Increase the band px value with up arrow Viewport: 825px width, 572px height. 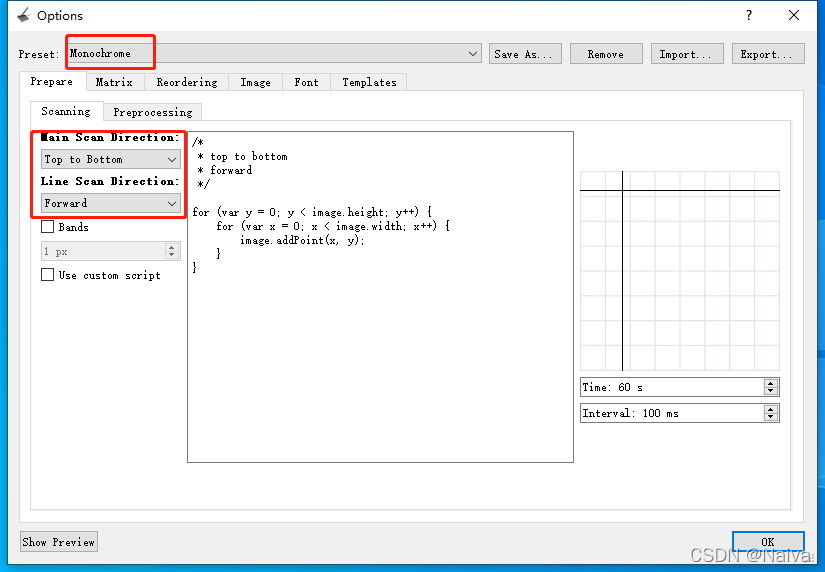point(172,247)
